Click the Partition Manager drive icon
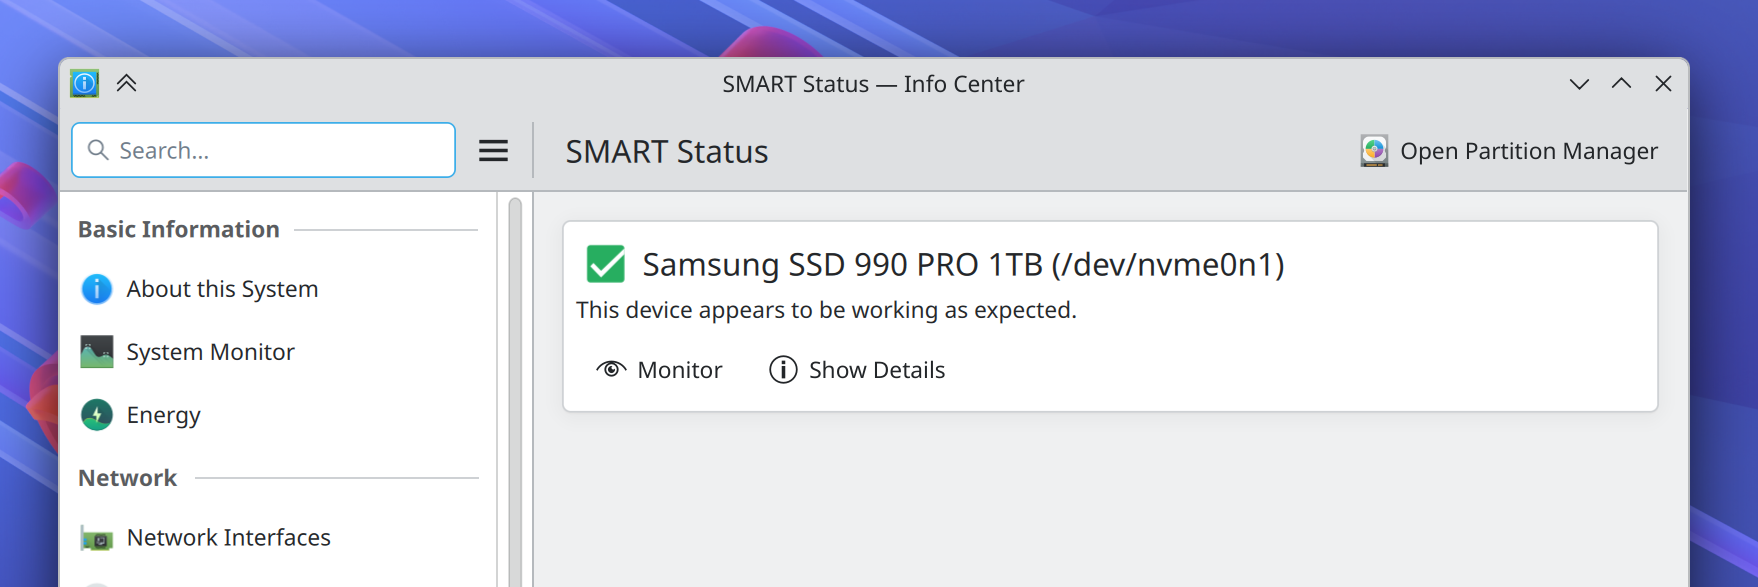This screenshot has height=587, width=1758. click(1374, 151)
